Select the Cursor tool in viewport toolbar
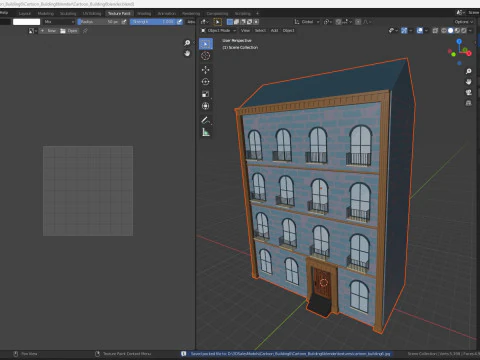The width and height of the screenshot is (480, 360). pos(206,56)
